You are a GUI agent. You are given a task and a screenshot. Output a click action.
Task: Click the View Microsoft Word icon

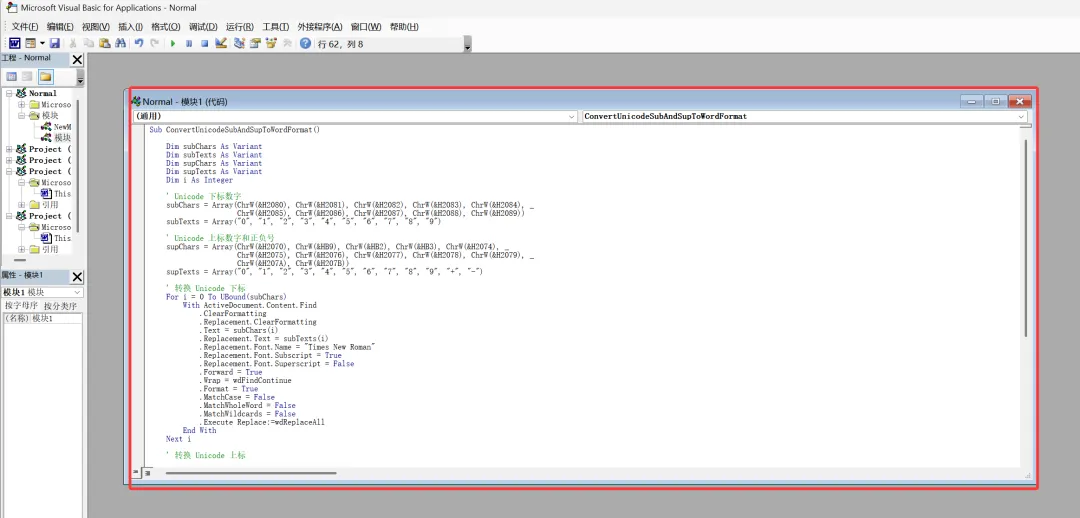click(x=14, y=43)
